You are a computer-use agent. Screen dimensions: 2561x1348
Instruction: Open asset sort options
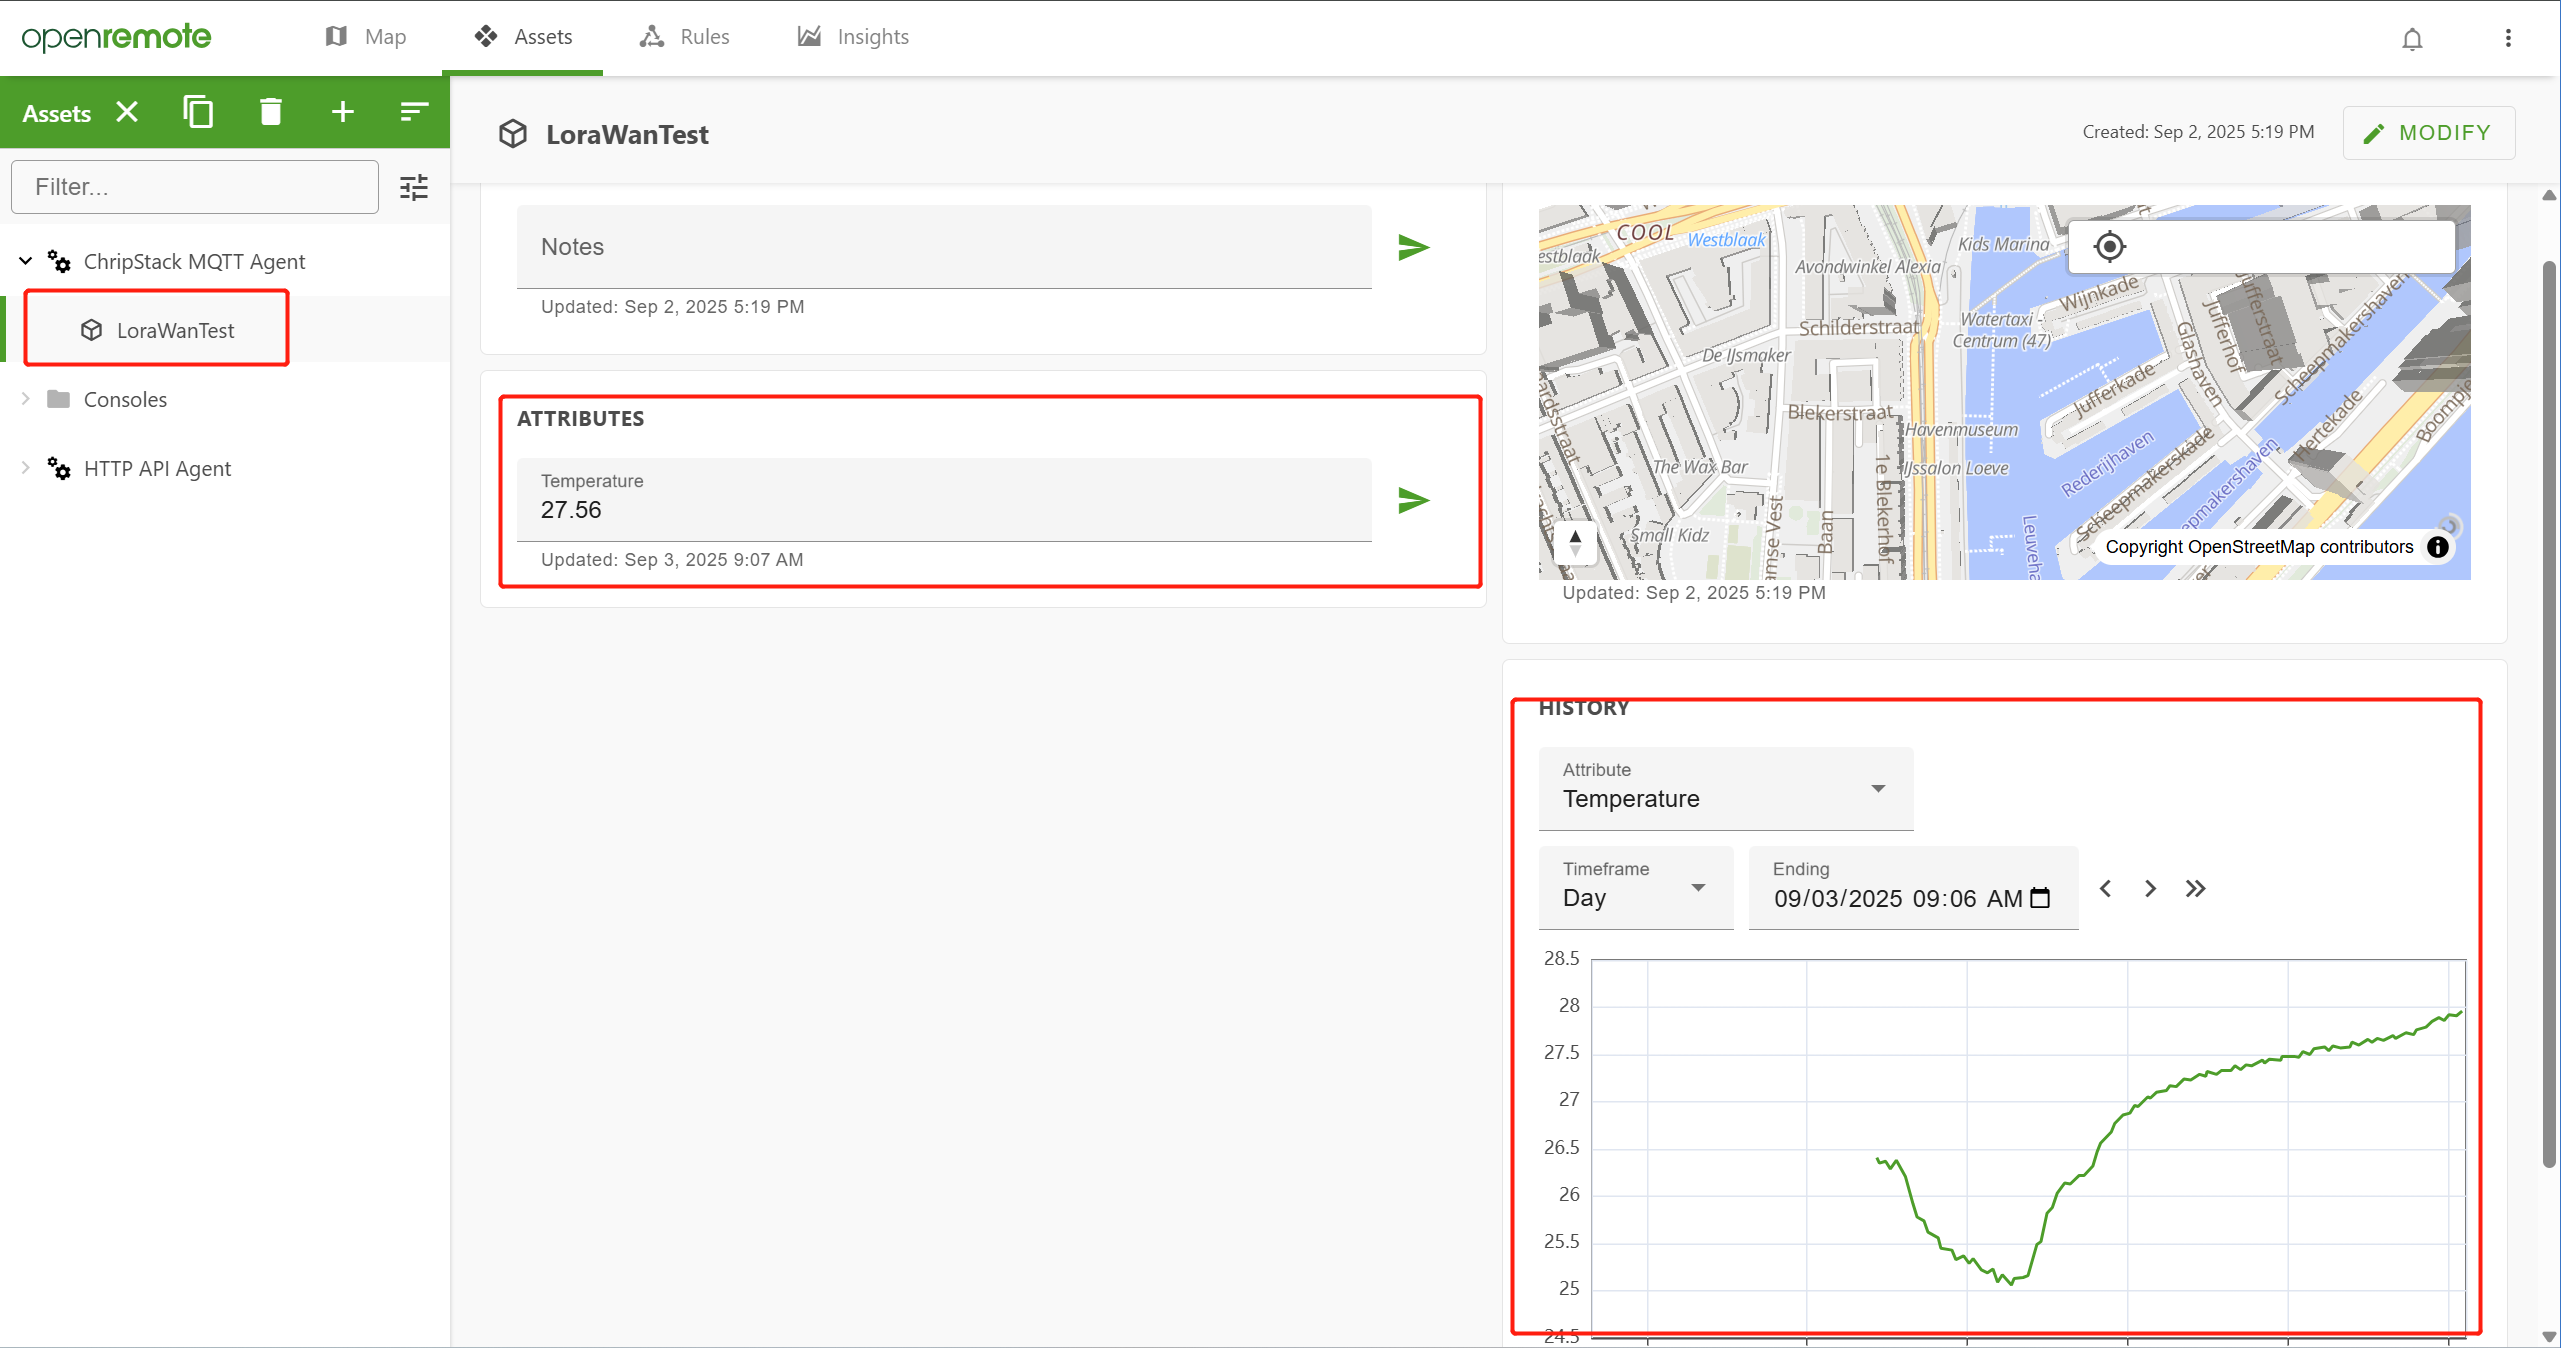414,112
